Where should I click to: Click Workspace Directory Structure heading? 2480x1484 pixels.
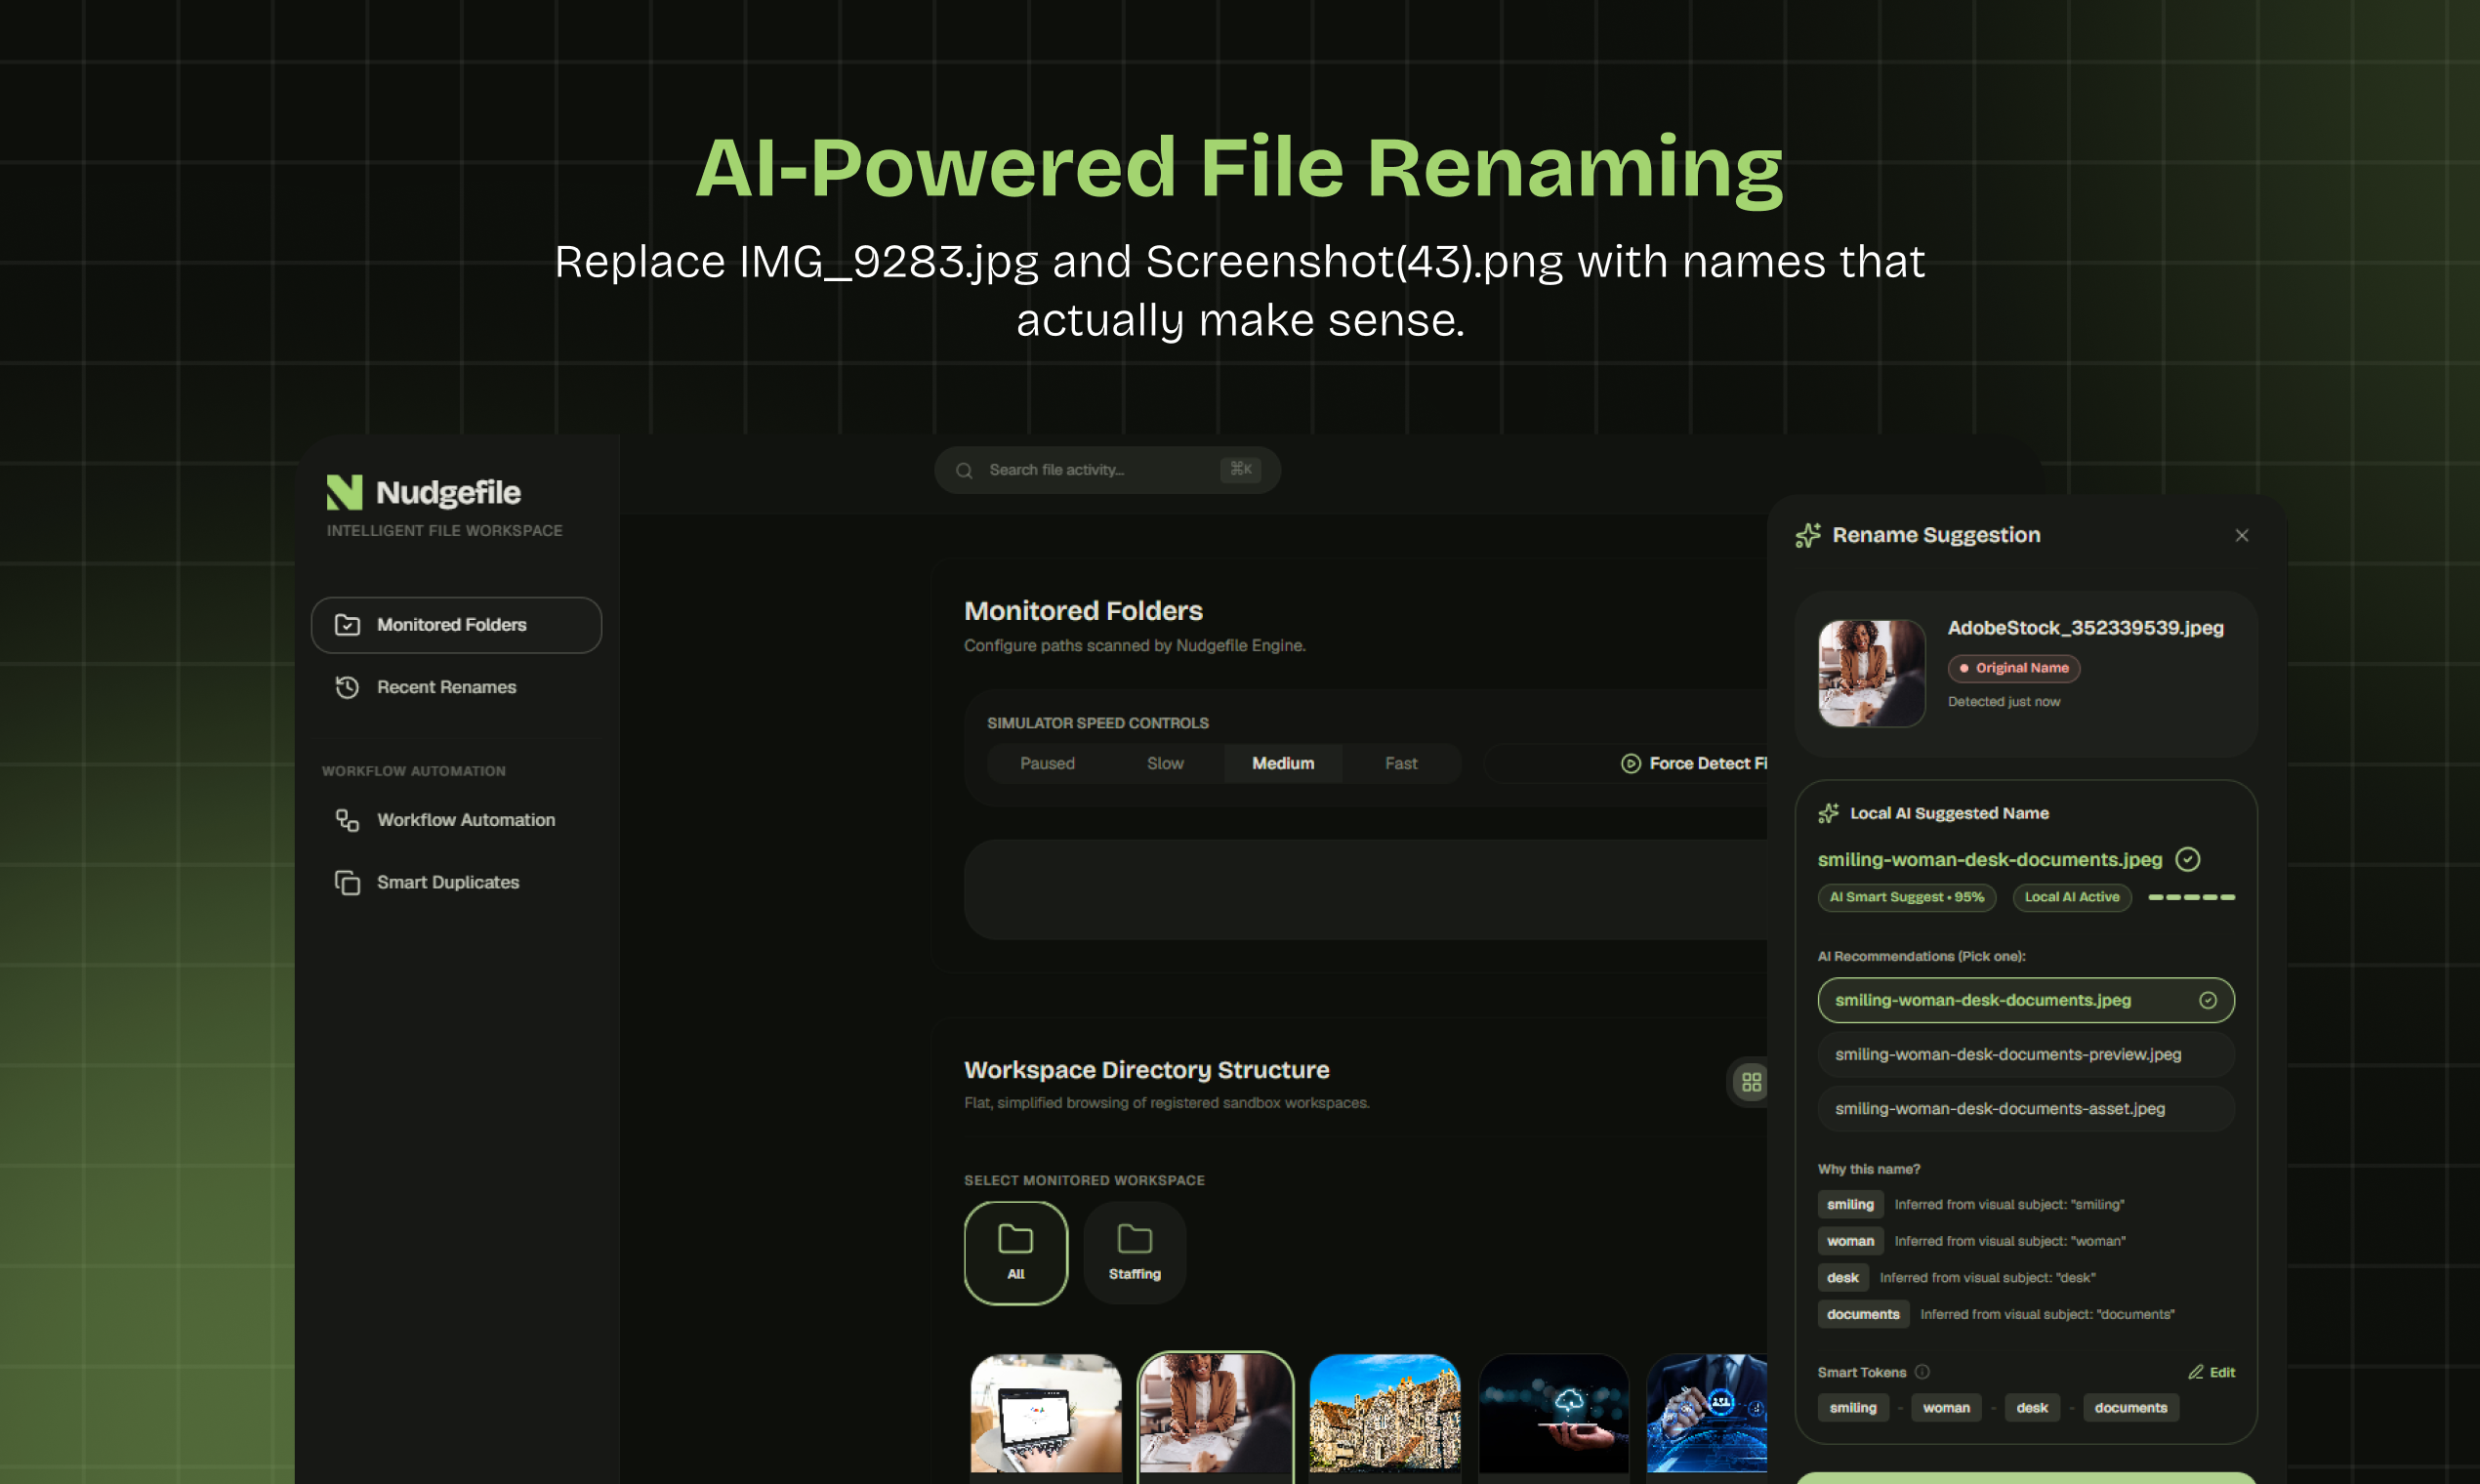1147,1070
